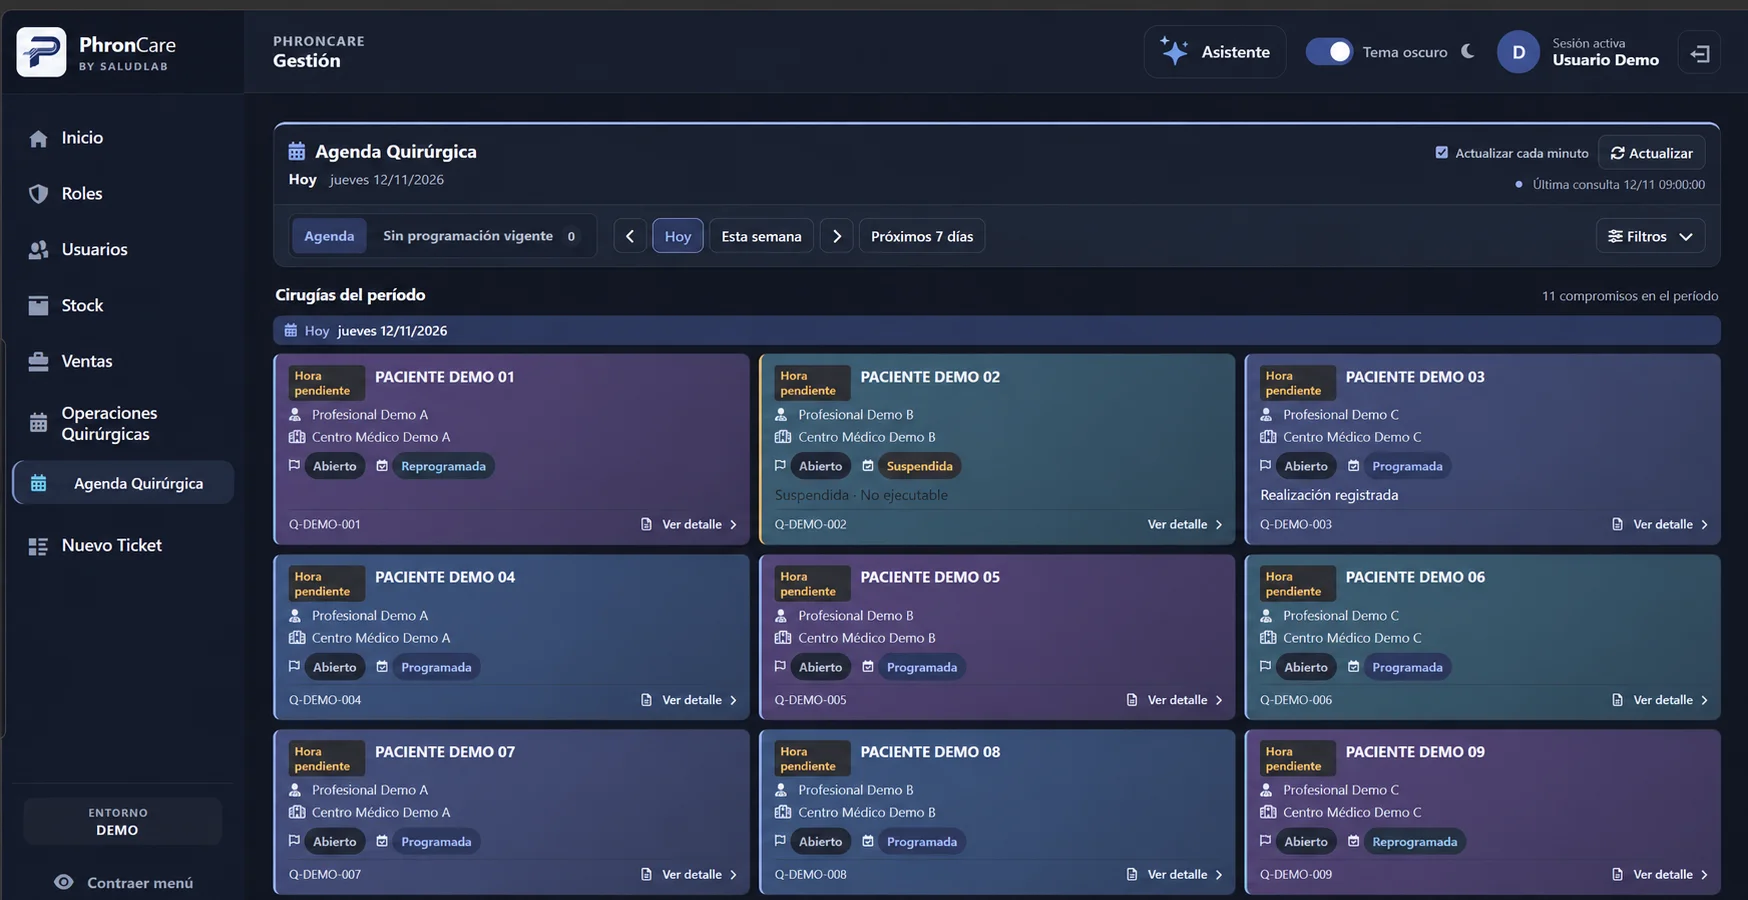Open the Asistente sparkle button
Image resolution: width=1748 pixels, height=900 pixels.
(1215, 52)
